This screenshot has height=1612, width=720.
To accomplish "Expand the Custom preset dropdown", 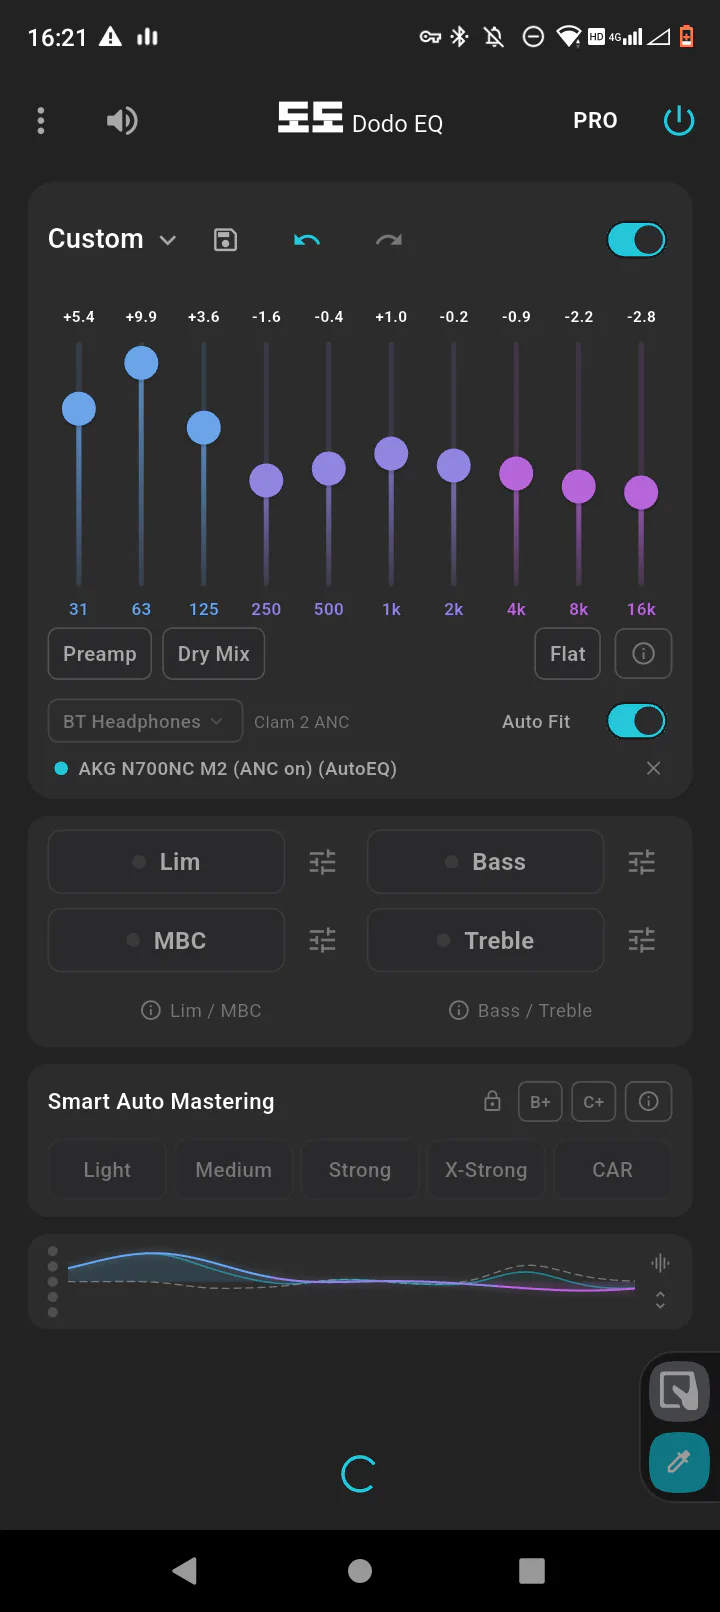I will (113, 240).
